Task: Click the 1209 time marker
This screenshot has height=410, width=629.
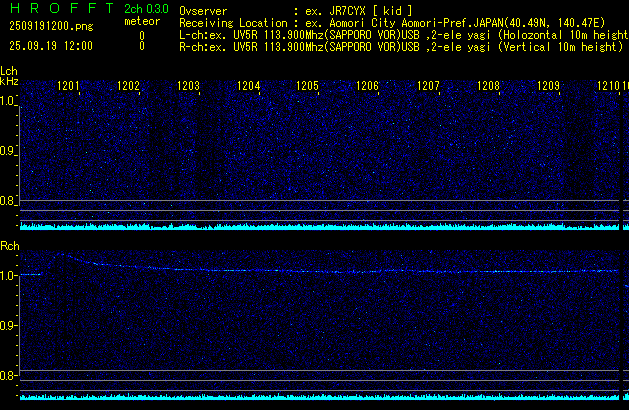Action: pyautogui.click(x=548, y=87)
